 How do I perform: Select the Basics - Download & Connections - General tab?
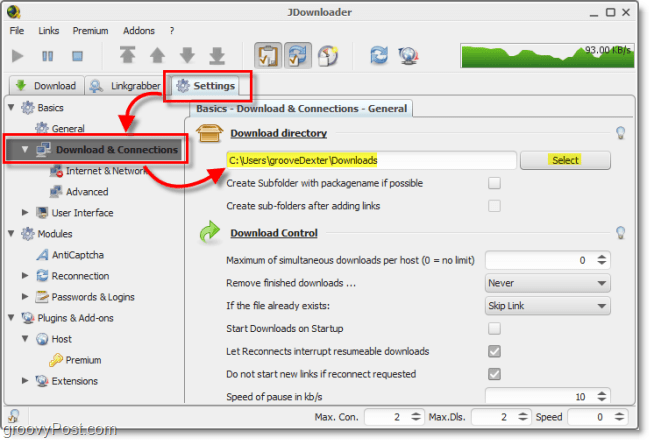pos(301,108)
